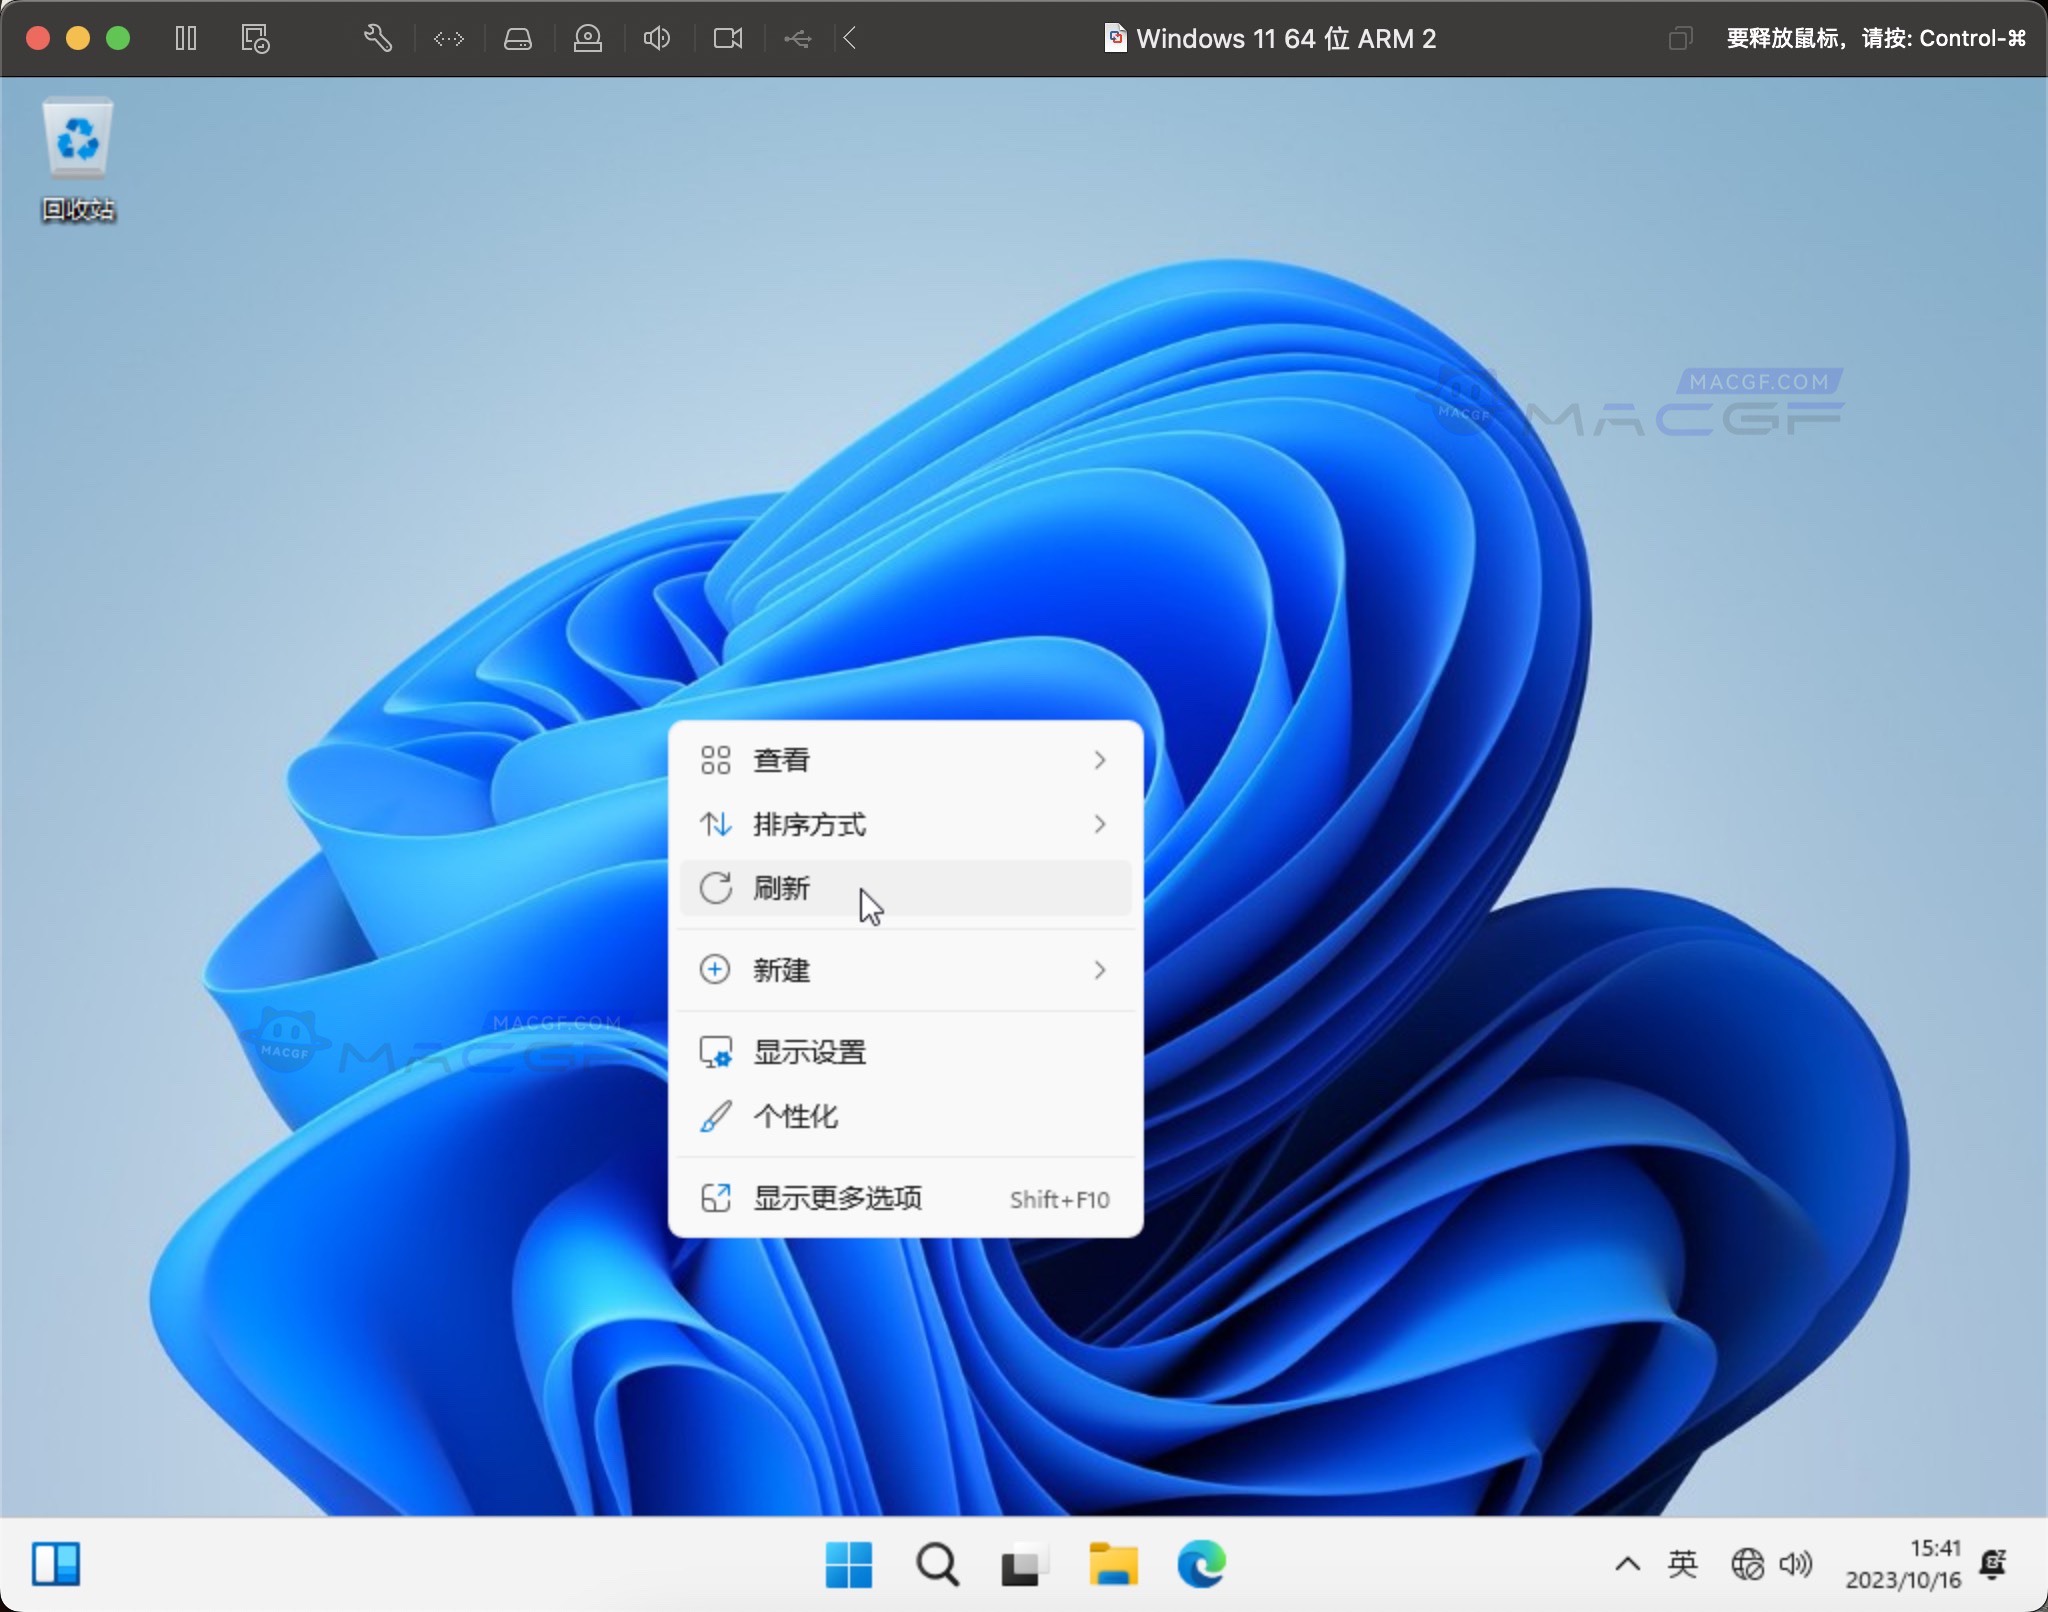Image resolution: width=2048 pixels, height=1612 pixels.
Task: Toggle the 英 input language in the tray
Action: pyautogui.click(x=1684, y=1565)
